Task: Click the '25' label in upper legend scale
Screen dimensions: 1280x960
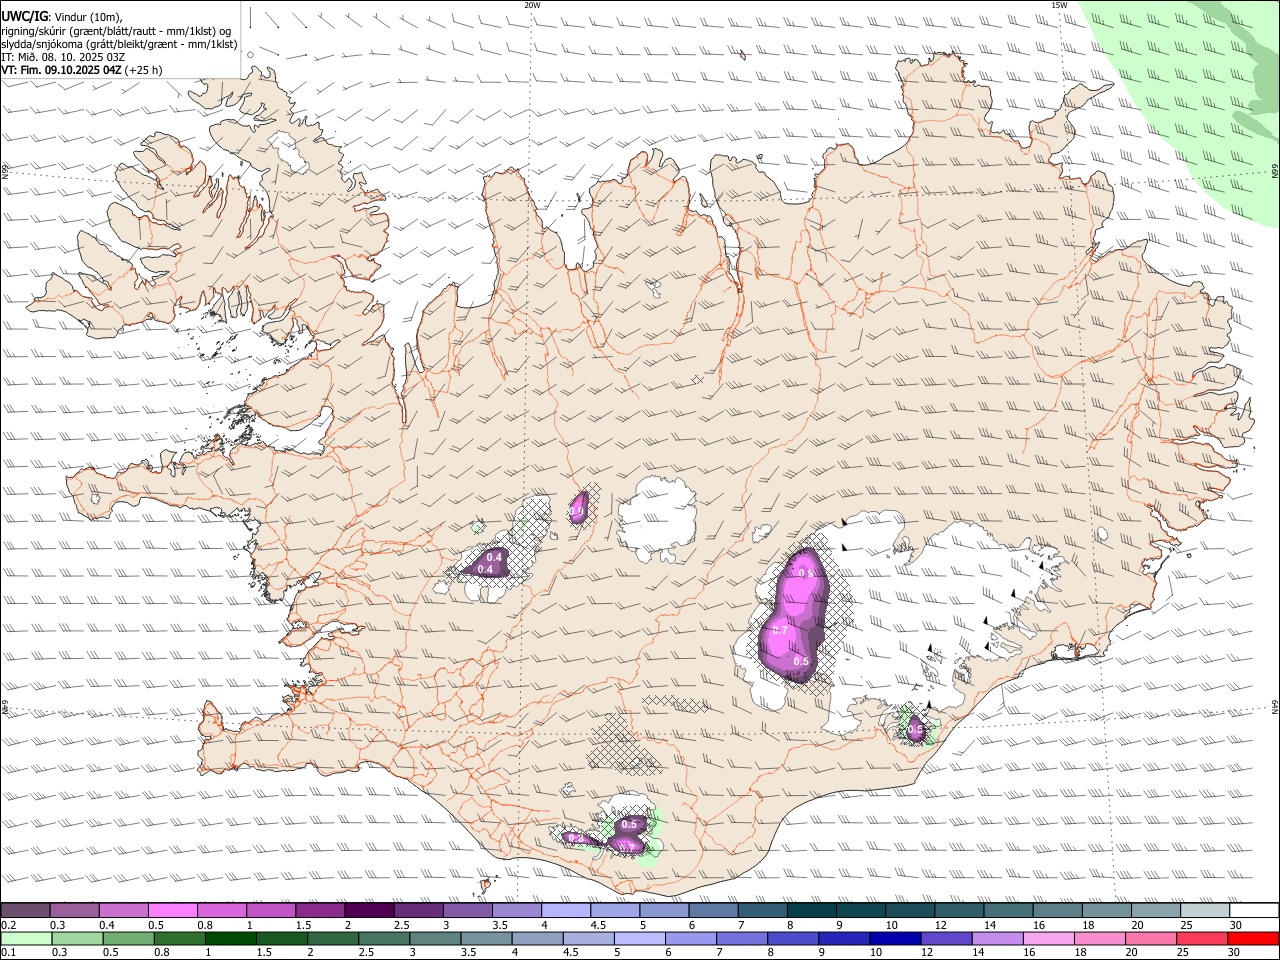Action: [x=1186, y=925]
